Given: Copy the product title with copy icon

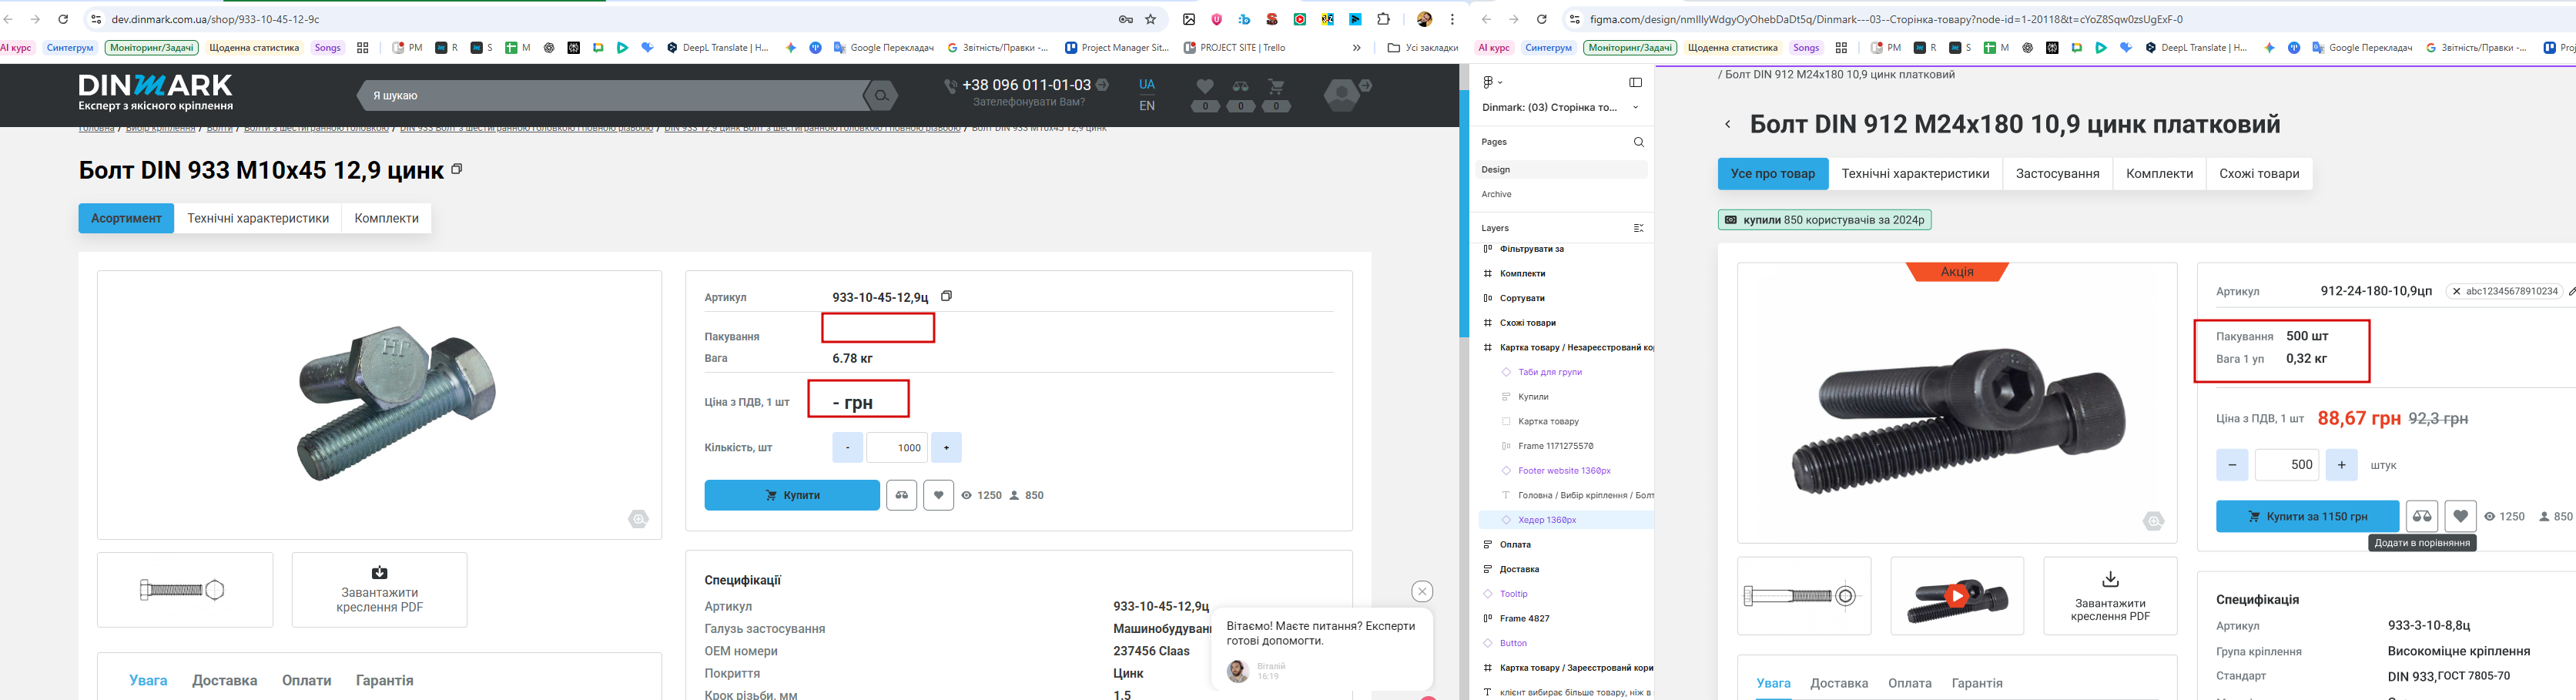Looking at the screenshot, I should pos(457,169).
